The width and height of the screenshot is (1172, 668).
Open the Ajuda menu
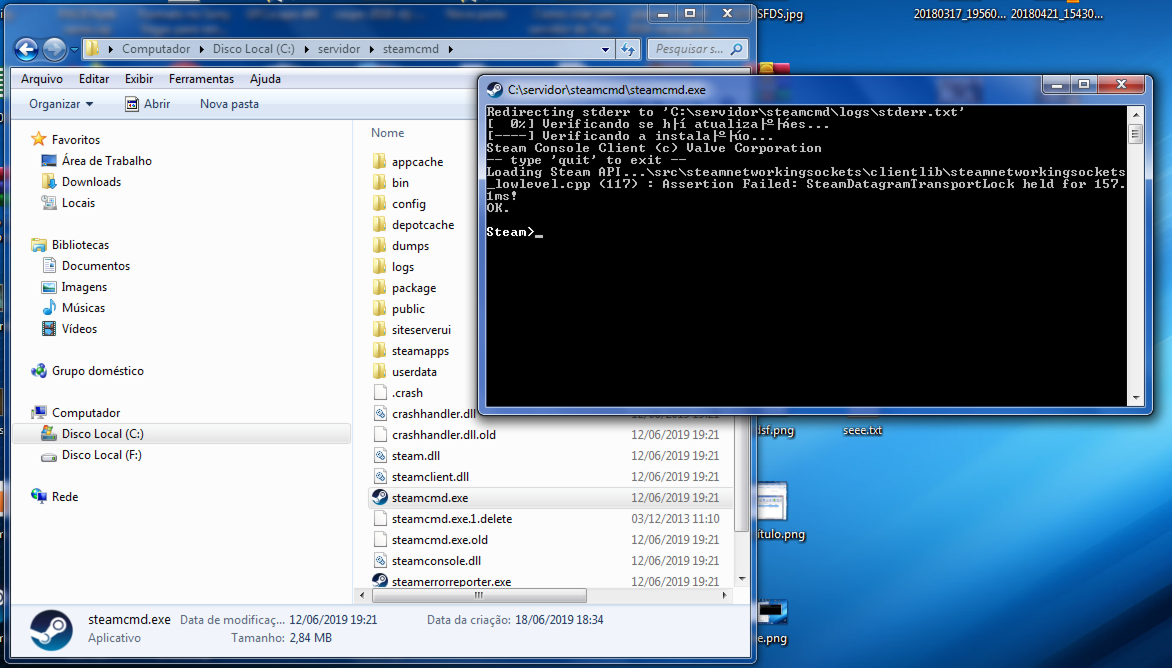tap(265, 78)
